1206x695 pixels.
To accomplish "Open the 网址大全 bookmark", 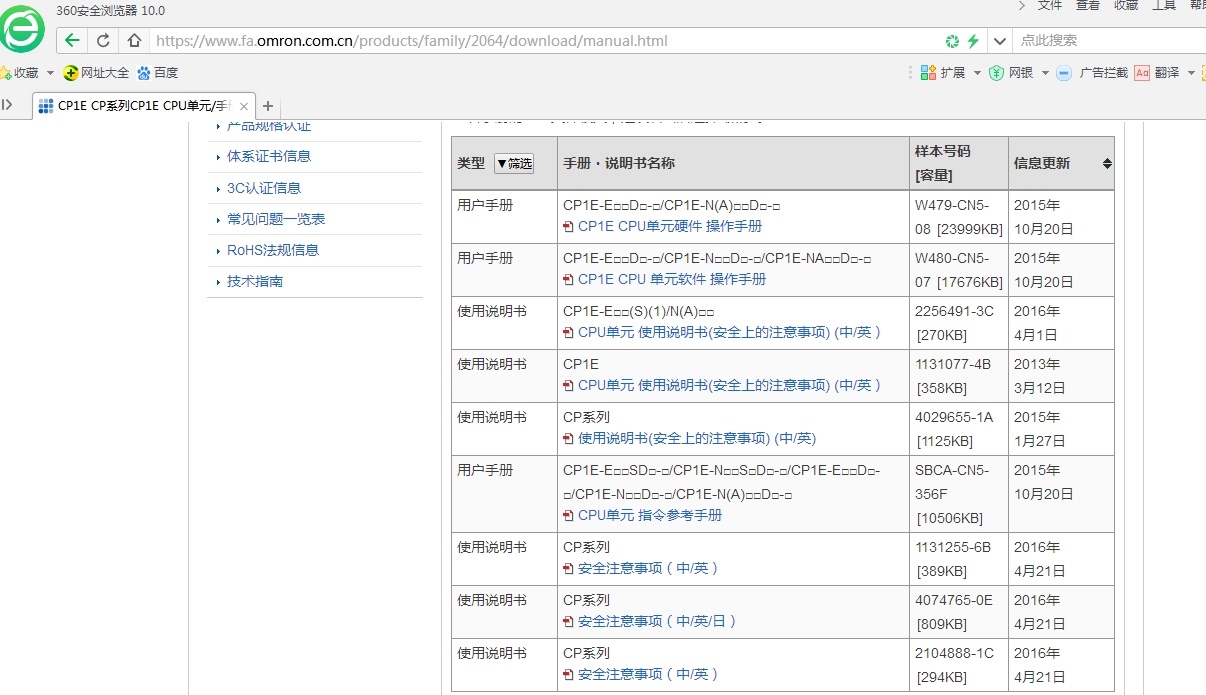I will 97,73.
